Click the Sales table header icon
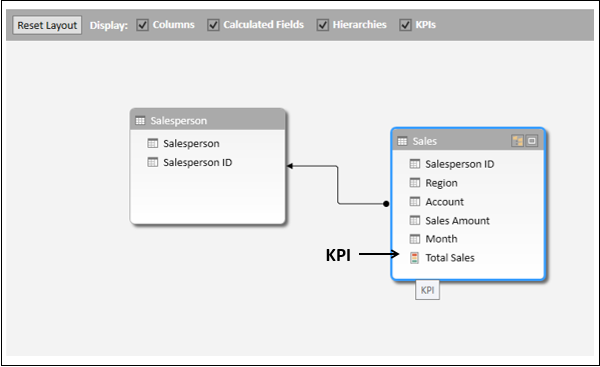 (x=402, y=141)
